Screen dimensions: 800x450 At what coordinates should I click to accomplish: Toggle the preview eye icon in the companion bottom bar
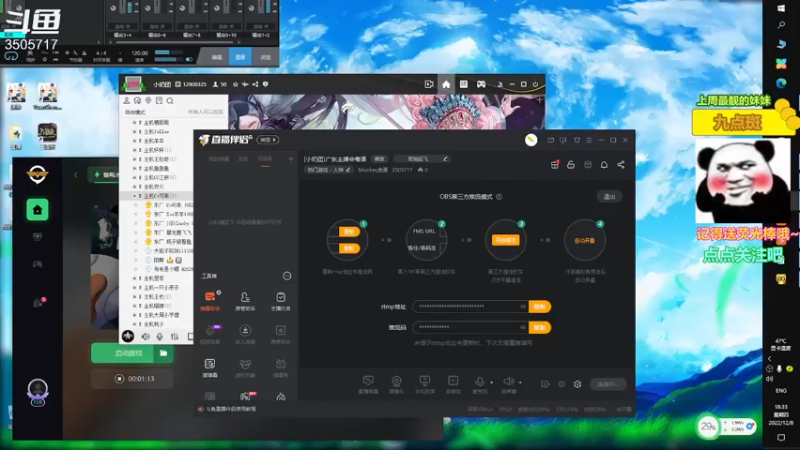(561, 384)
